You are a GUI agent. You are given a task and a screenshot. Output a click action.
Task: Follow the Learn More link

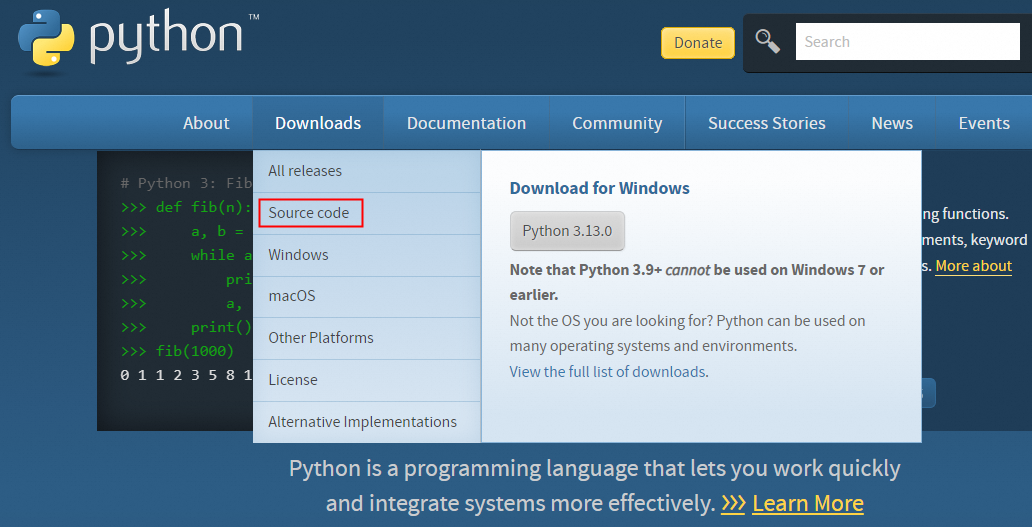click(x=807, y=503)
